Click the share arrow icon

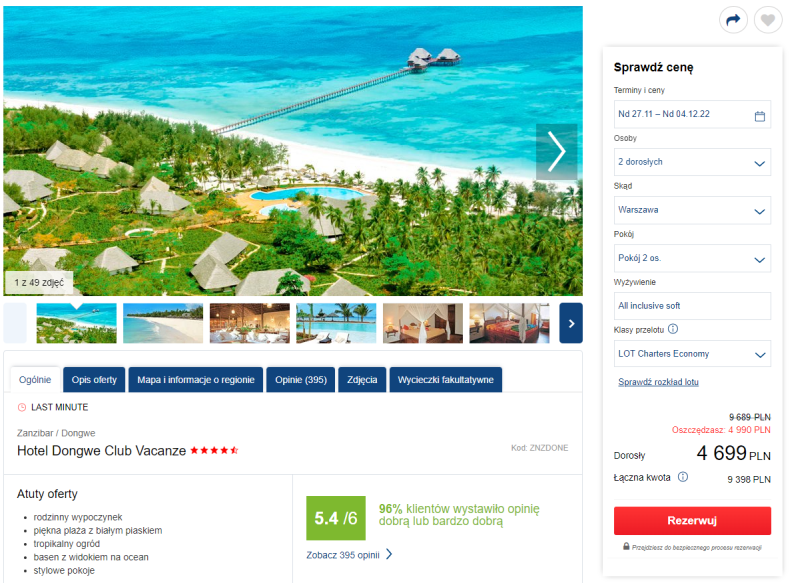[733, 20]
